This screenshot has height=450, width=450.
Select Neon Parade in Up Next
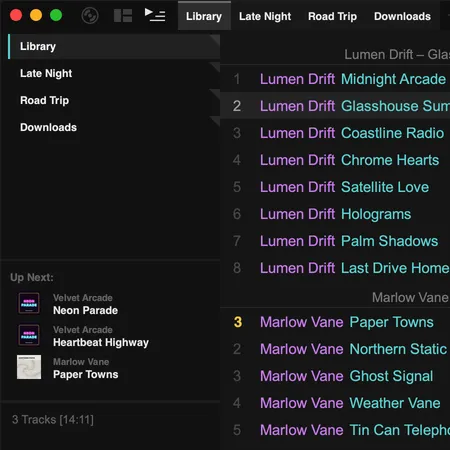pos(85,310)
